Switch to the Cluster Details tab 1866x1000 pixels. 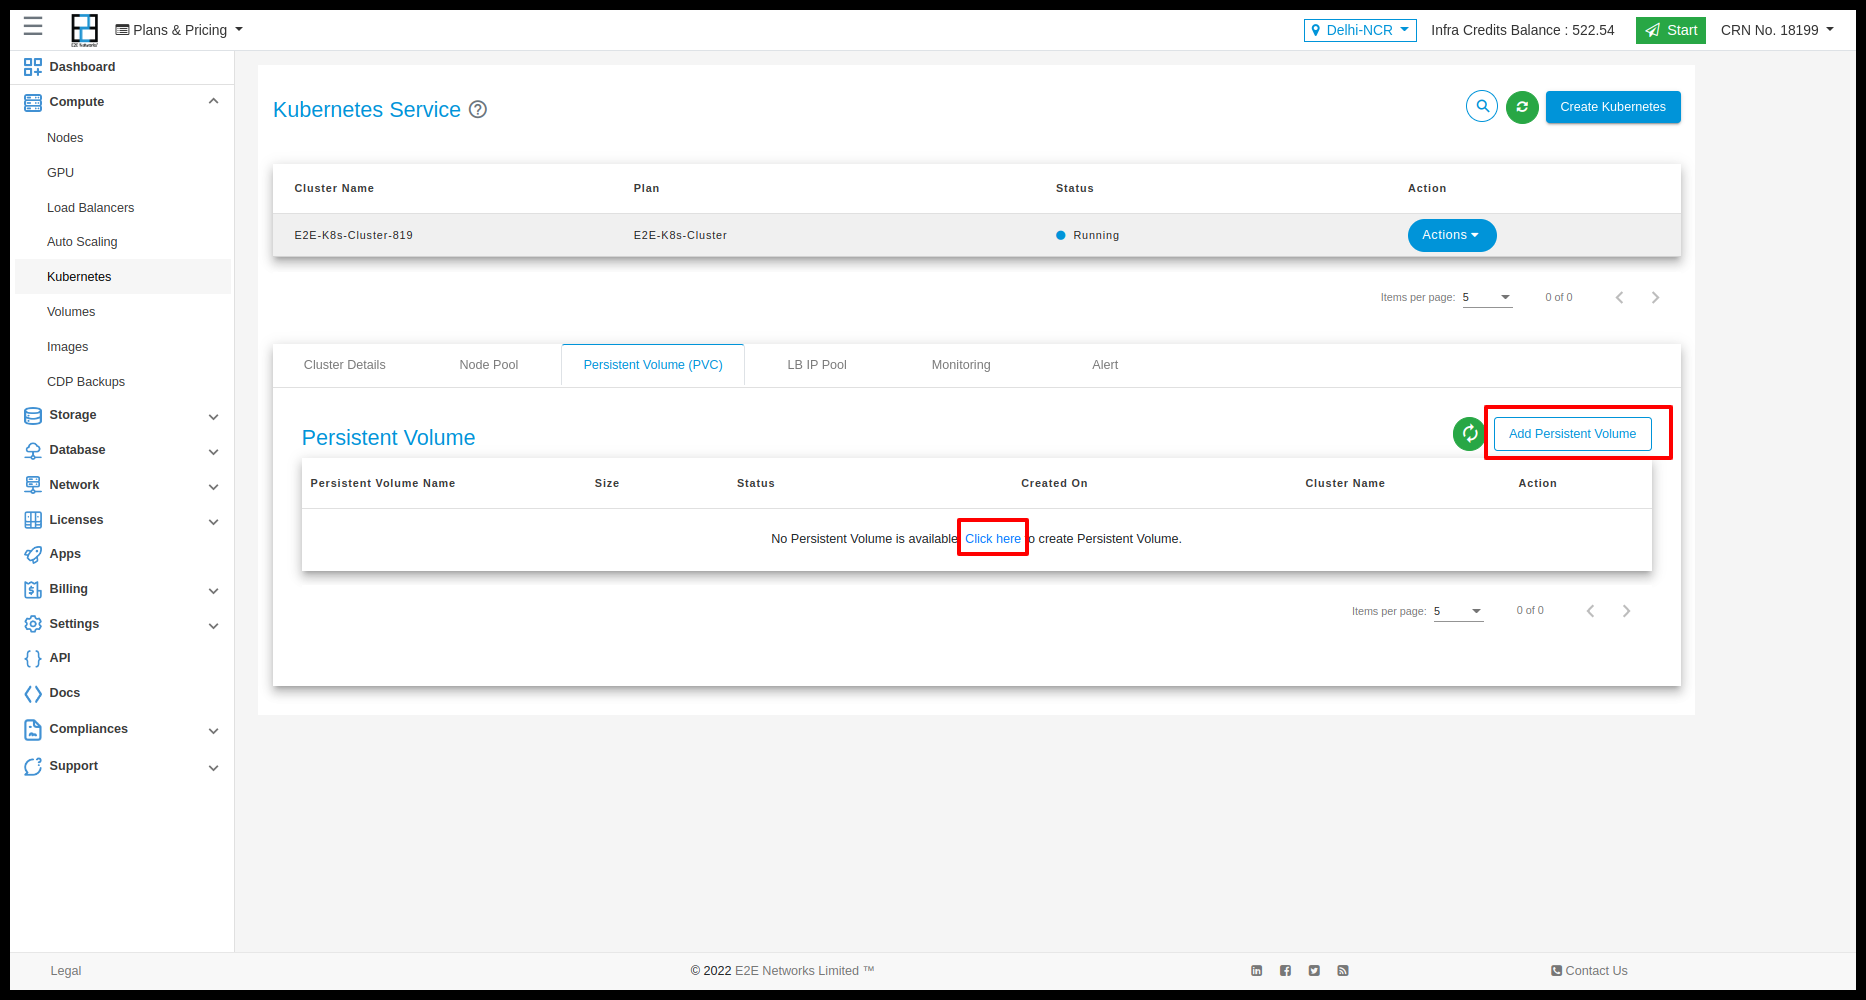345,365
